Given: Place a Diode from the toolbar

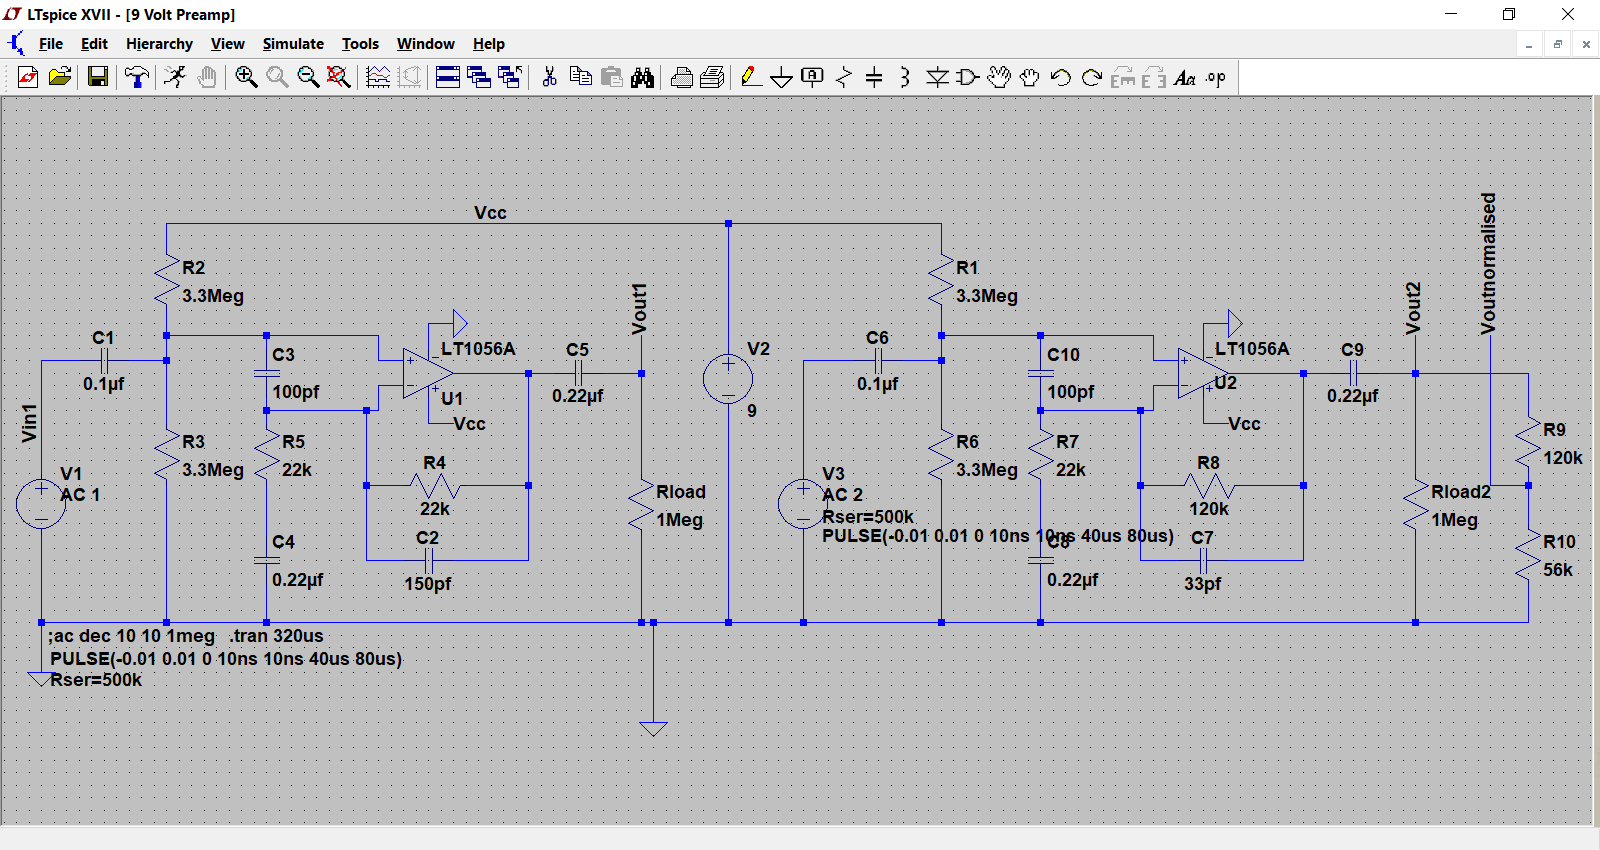Looking at the screenshot, I should (x=937, y=77).
